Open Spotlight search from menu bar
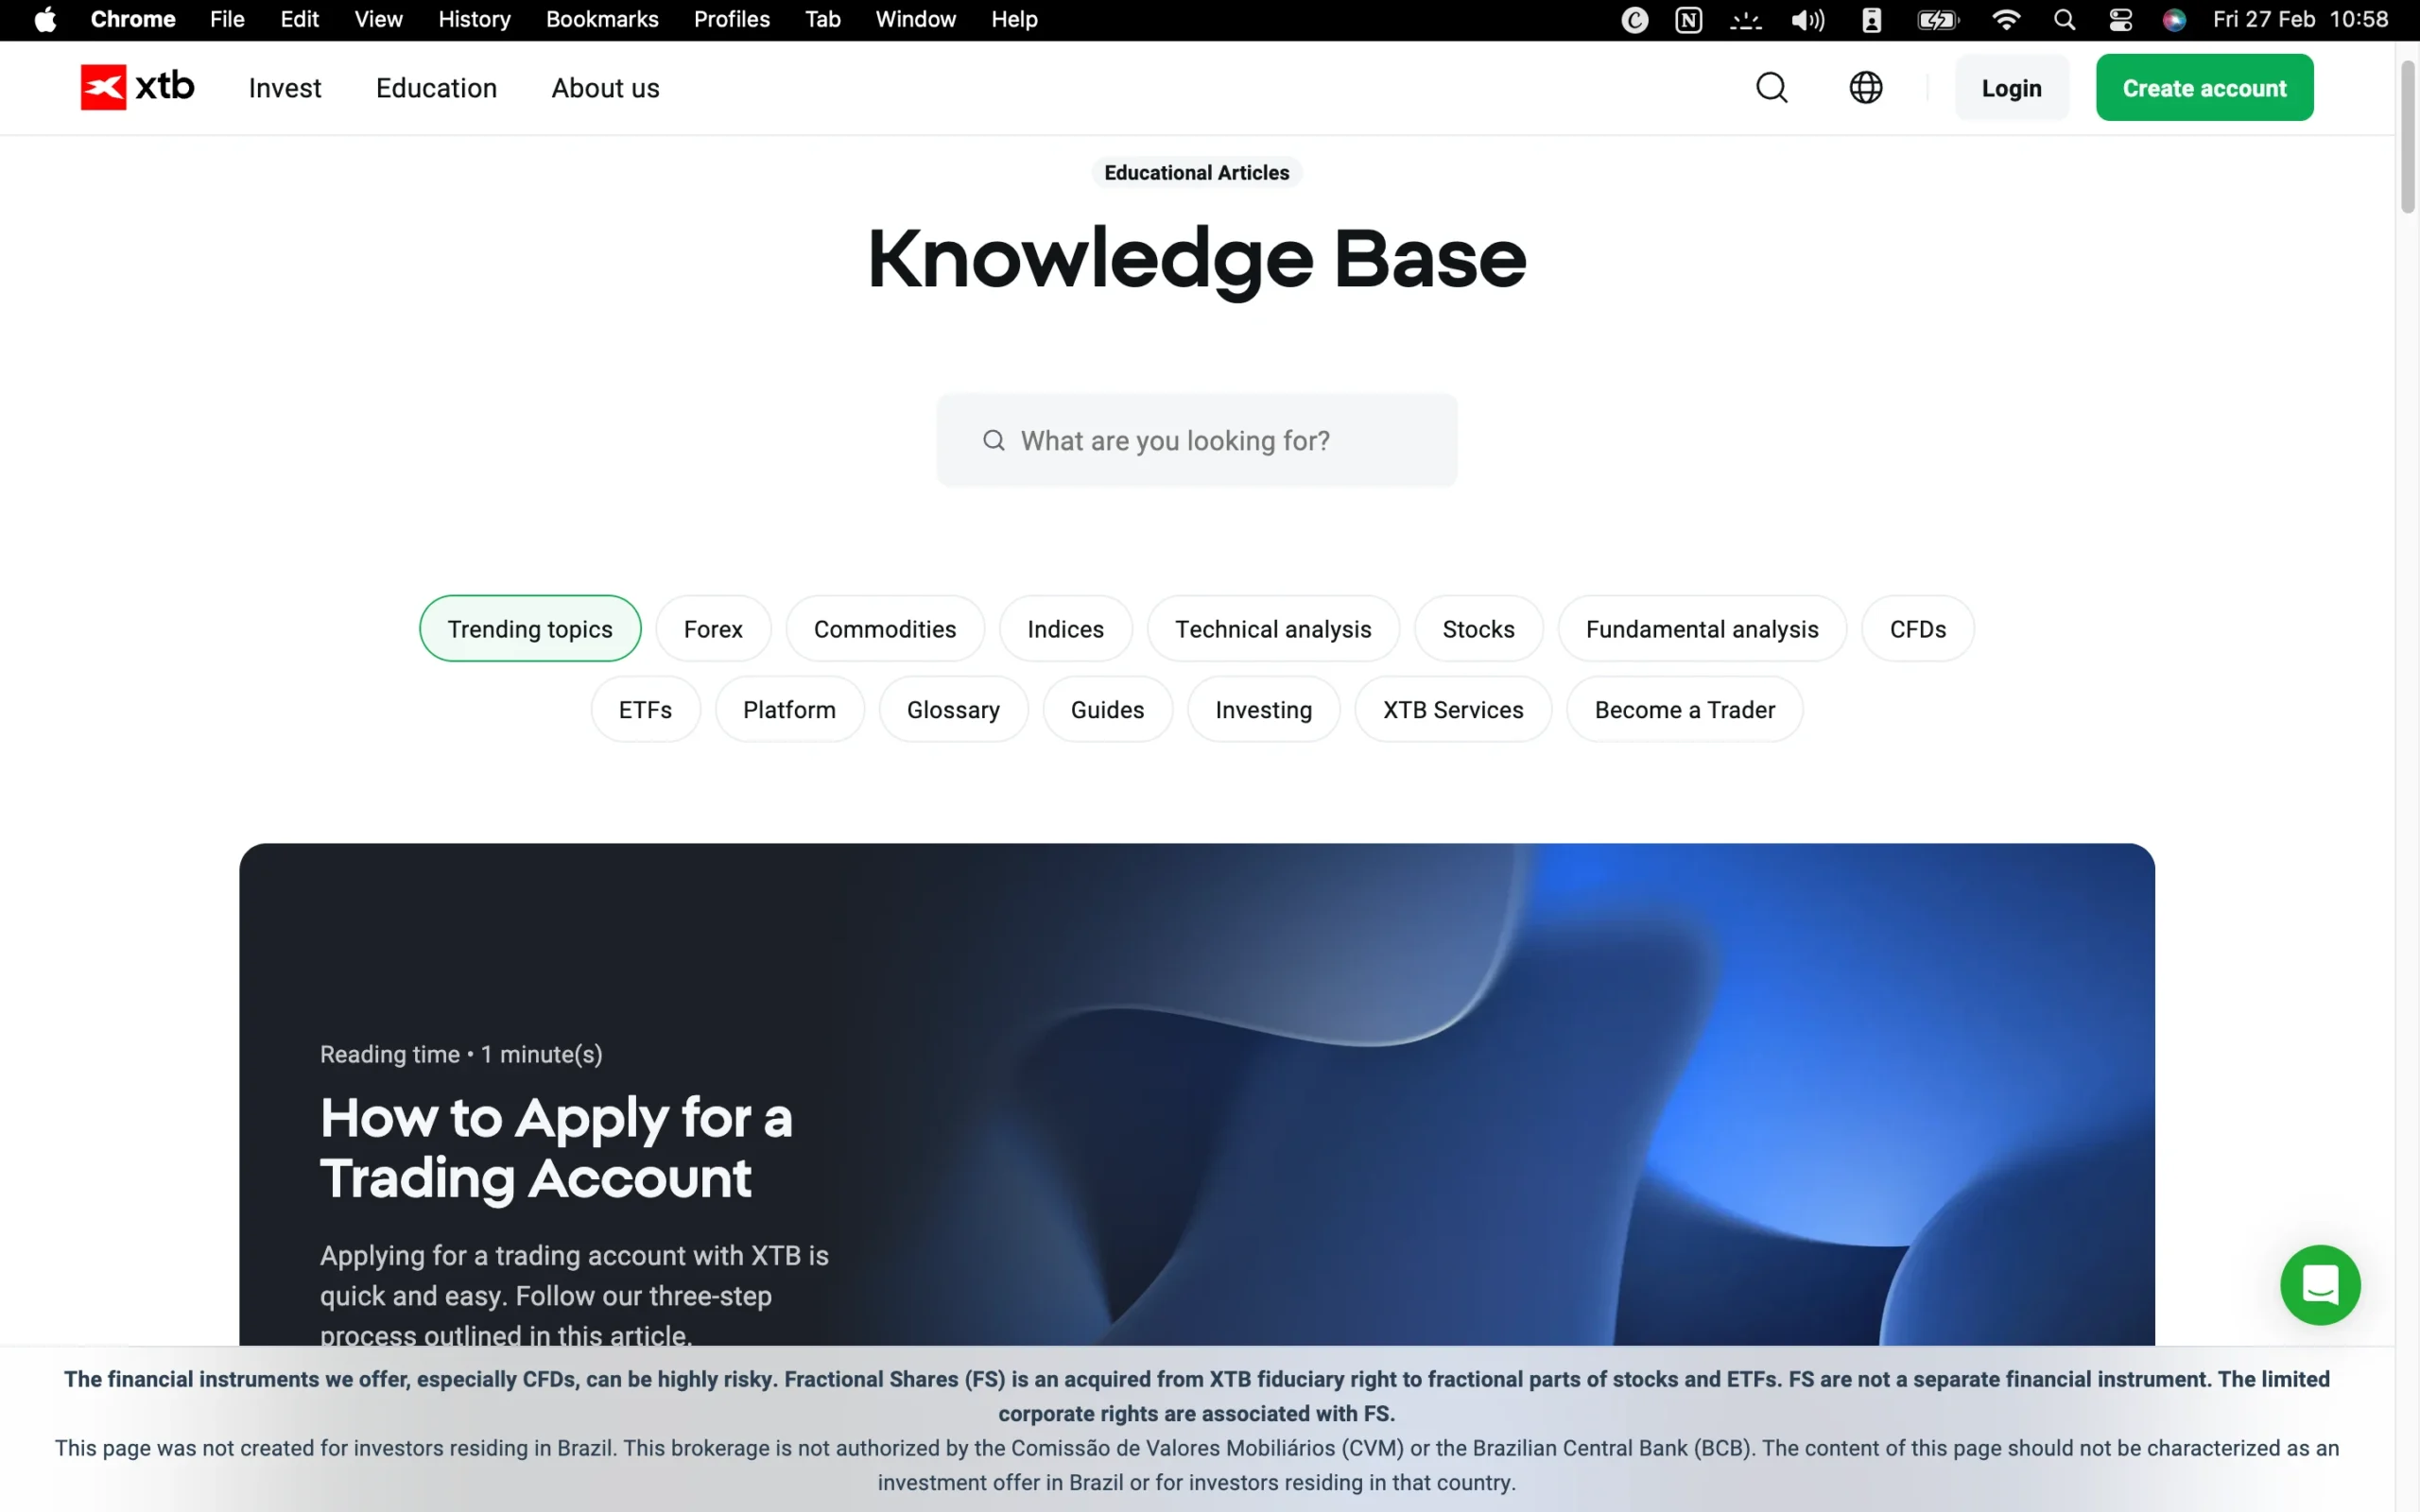Image resolution: width=2420 pixels, height=1512 pixels. 2064,19
